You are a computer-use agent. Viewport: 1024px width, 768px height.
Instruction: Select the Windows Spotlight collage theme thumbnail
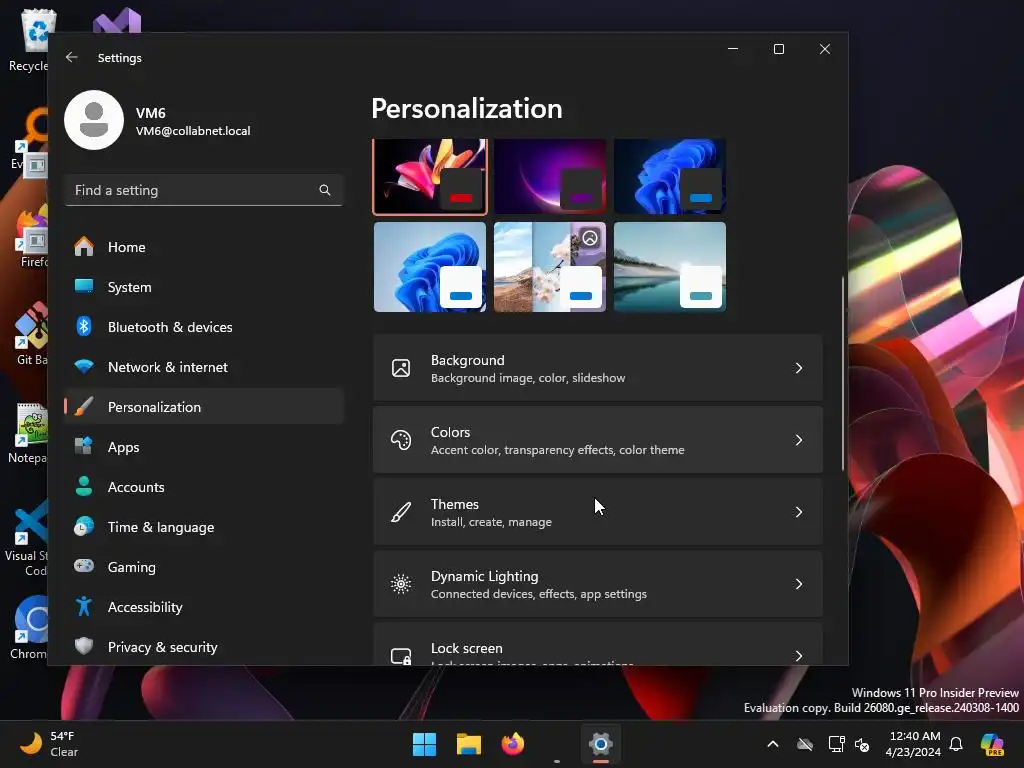(550, 267)
